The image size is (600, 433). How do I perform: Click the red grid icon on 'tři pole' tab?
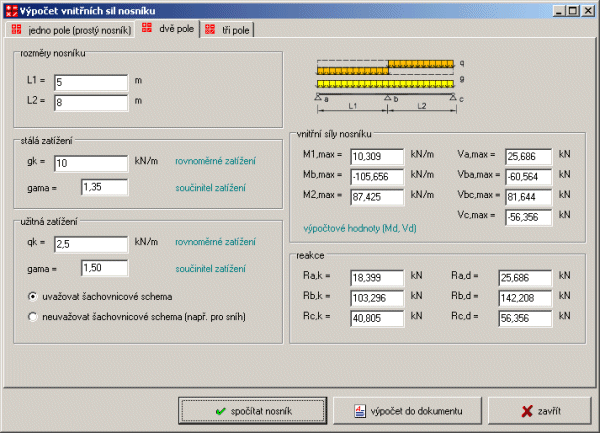click(210, 29)
